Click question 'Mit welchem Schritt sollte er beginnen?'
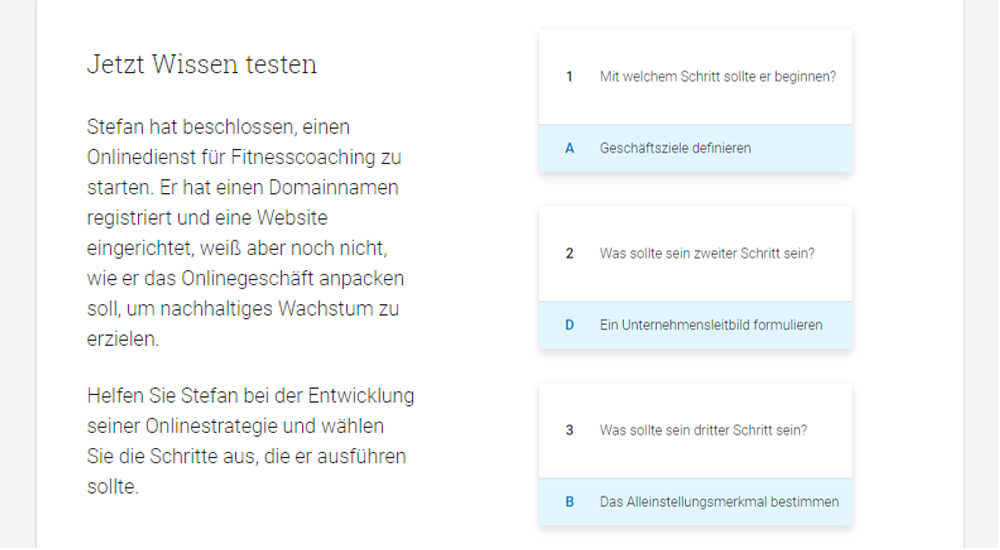 pos(717,76)
